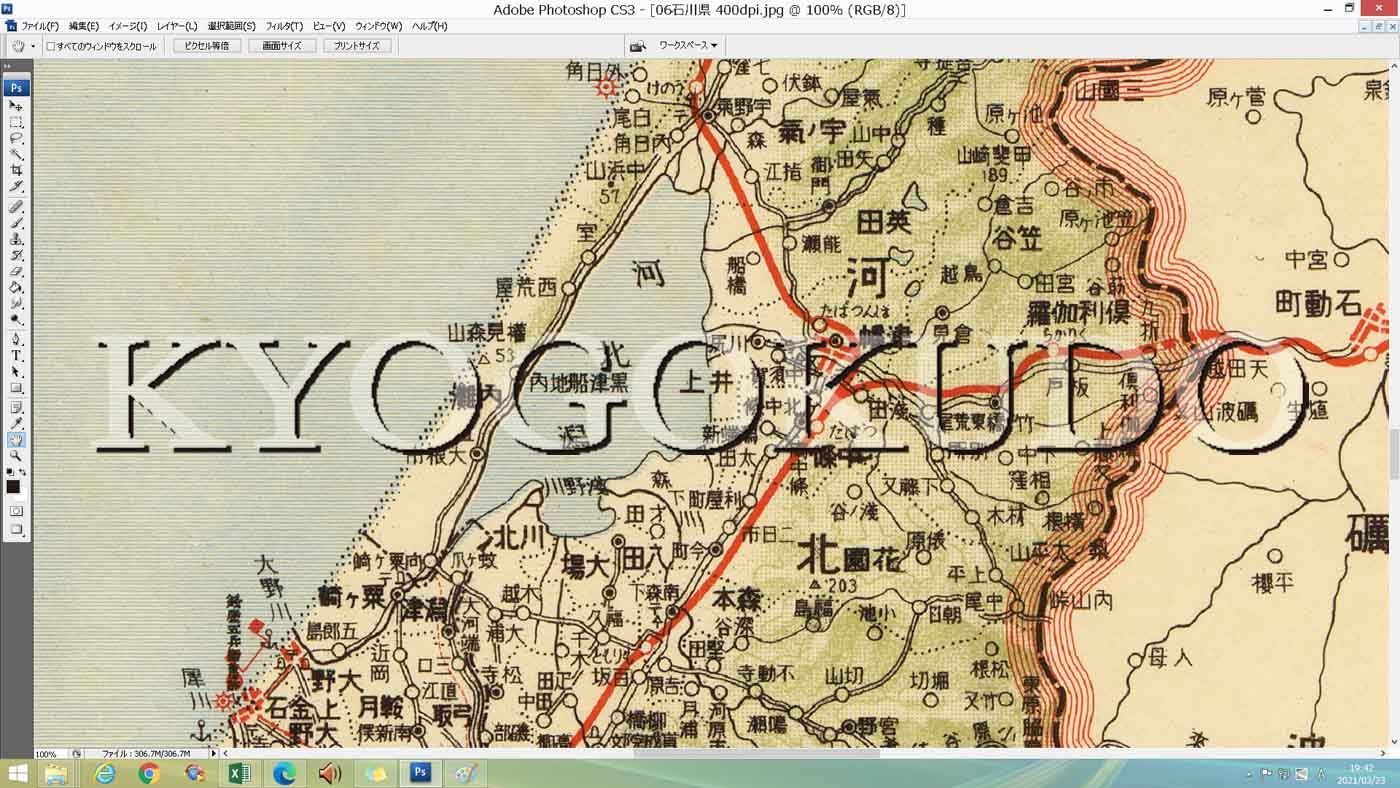Click the 画面サイズ button
Image resolution: width=1400 pixels, height=788 pixels.
tap(282, 46)
